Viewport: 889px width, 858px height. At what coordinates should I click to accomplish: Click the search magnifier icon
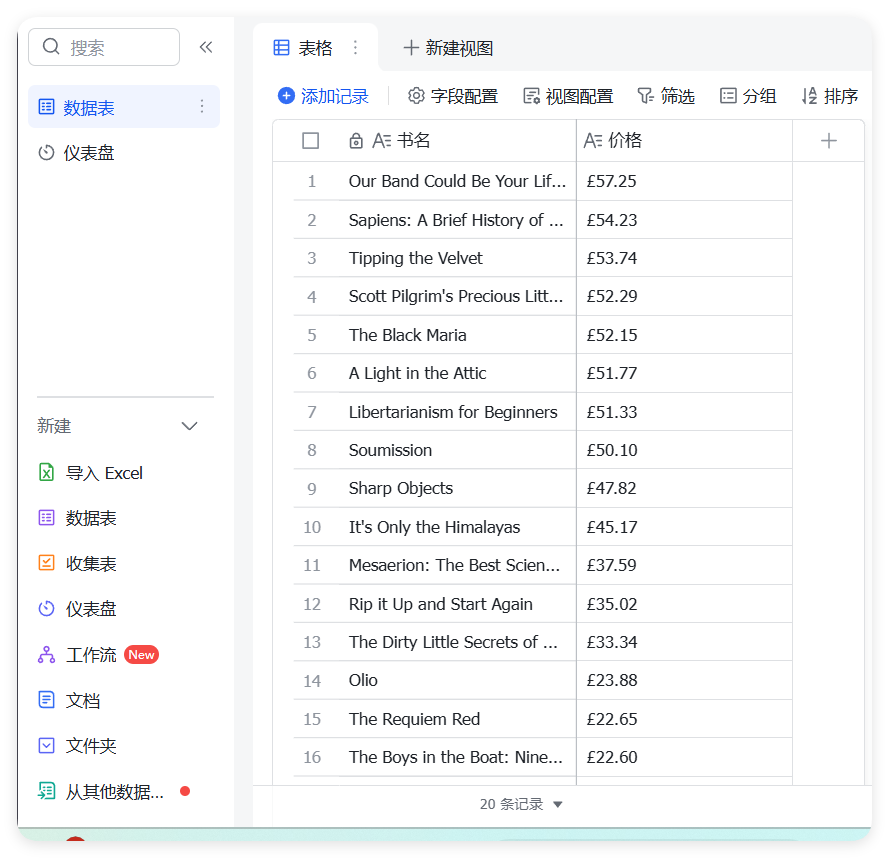point(51,47)
